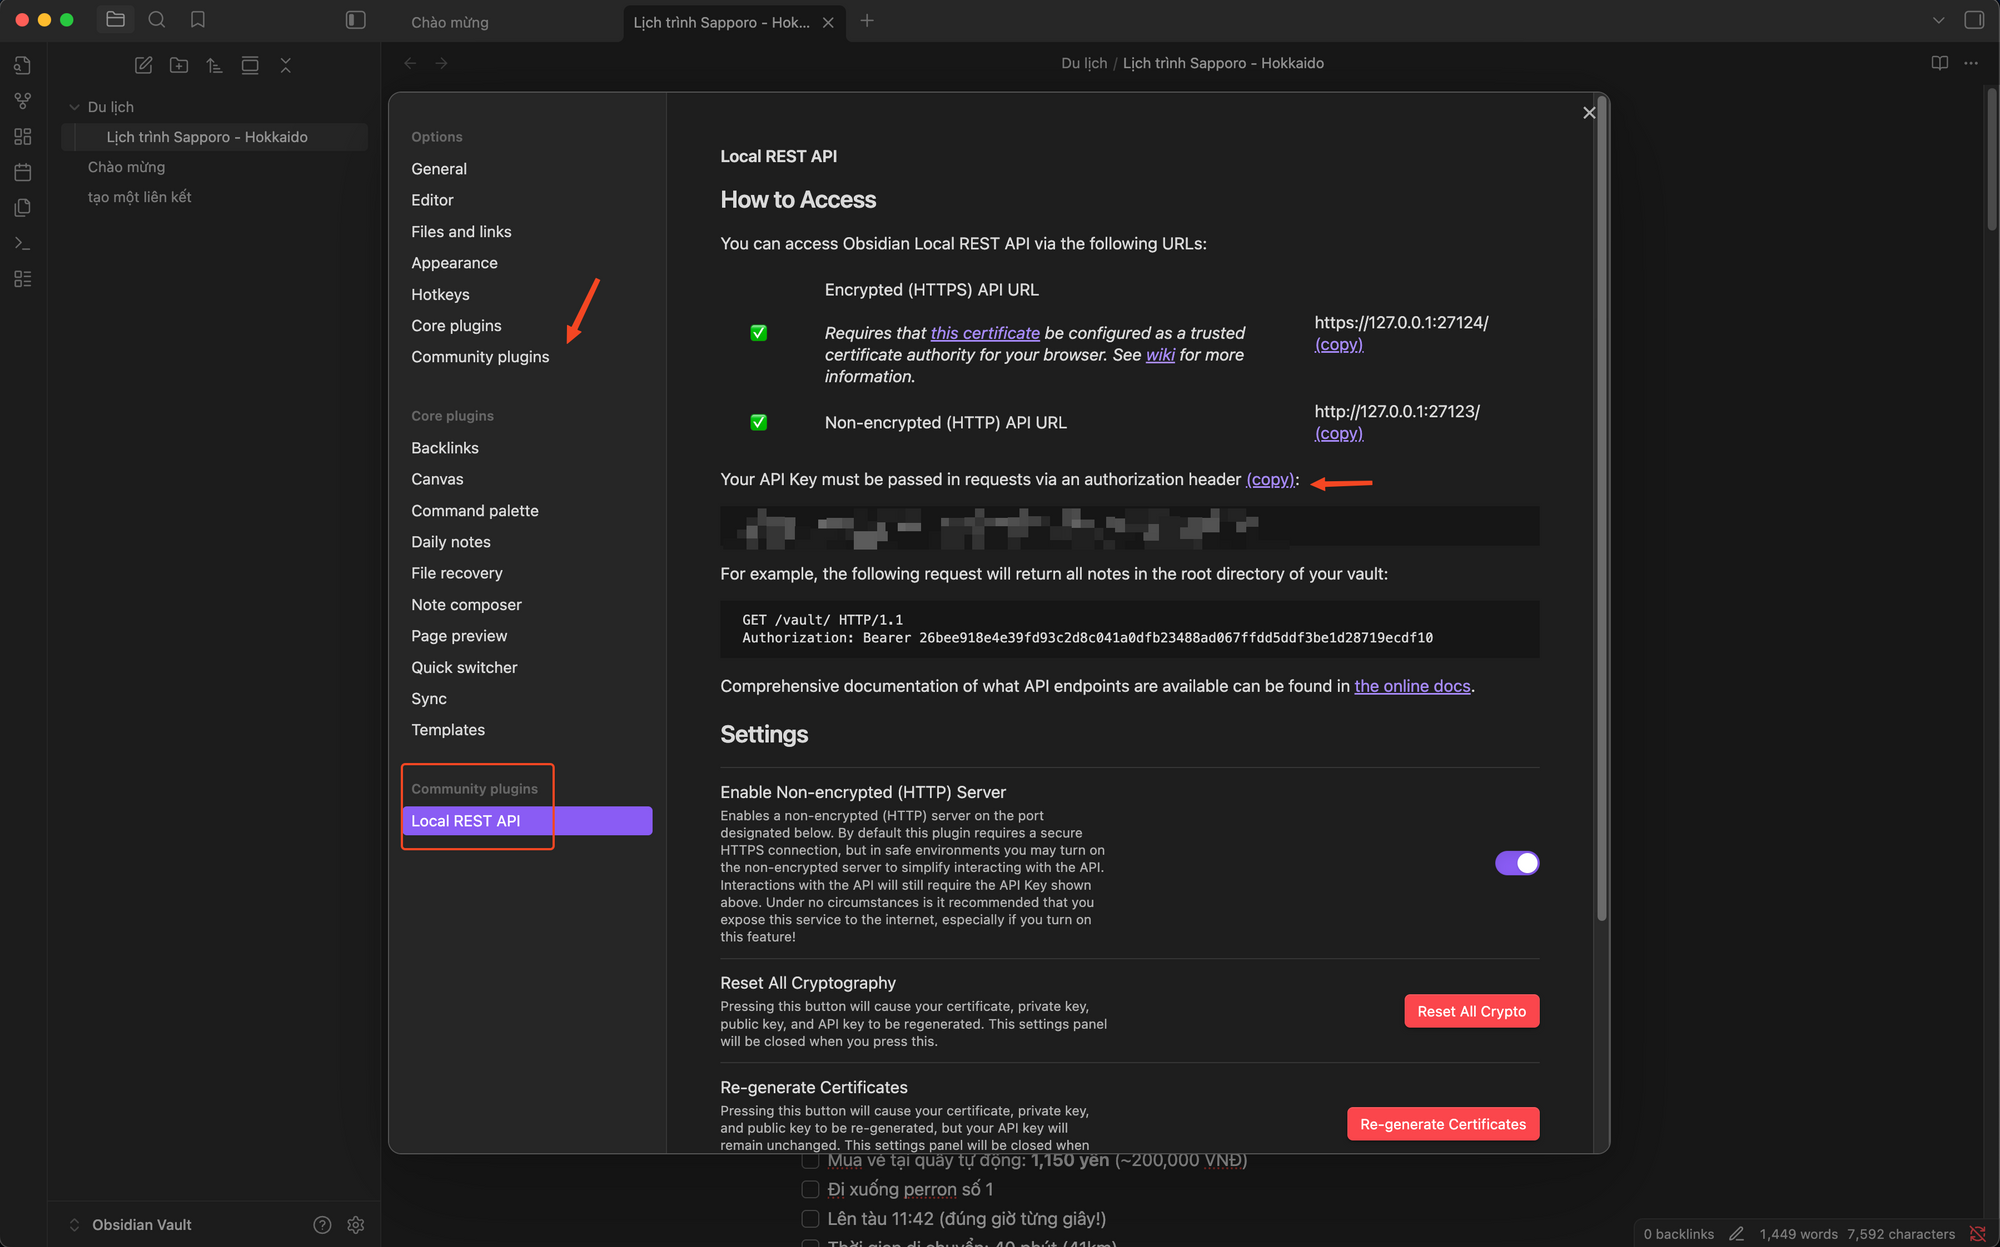Open the daily note calendar icon
Image resolution: width=2000 pixels, height=1247 pixels.
tap(22, 172)
